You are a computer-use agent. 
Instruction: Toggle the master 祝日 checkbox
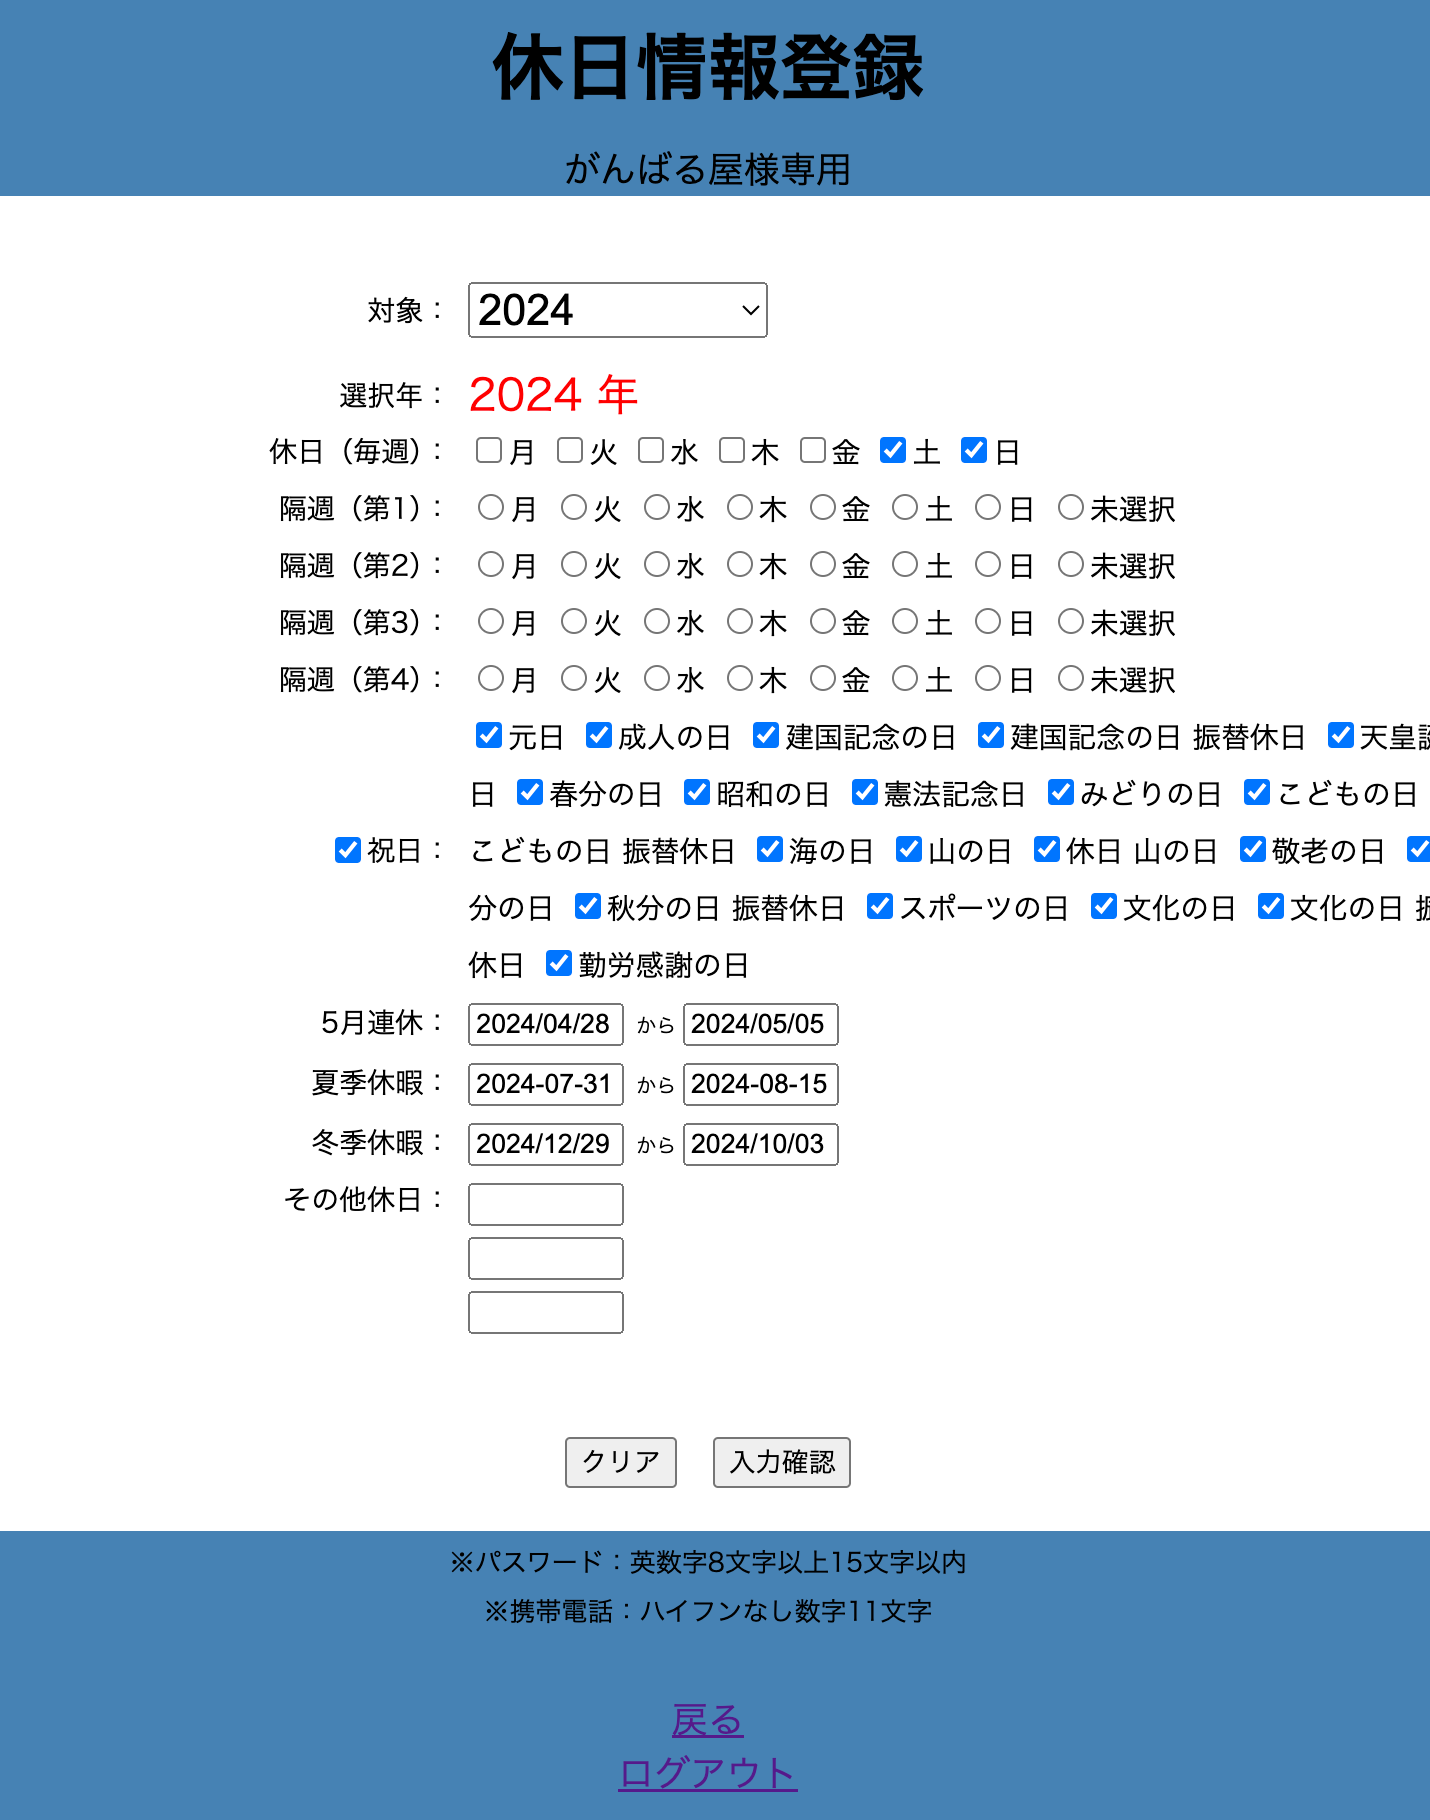(348, 850)
